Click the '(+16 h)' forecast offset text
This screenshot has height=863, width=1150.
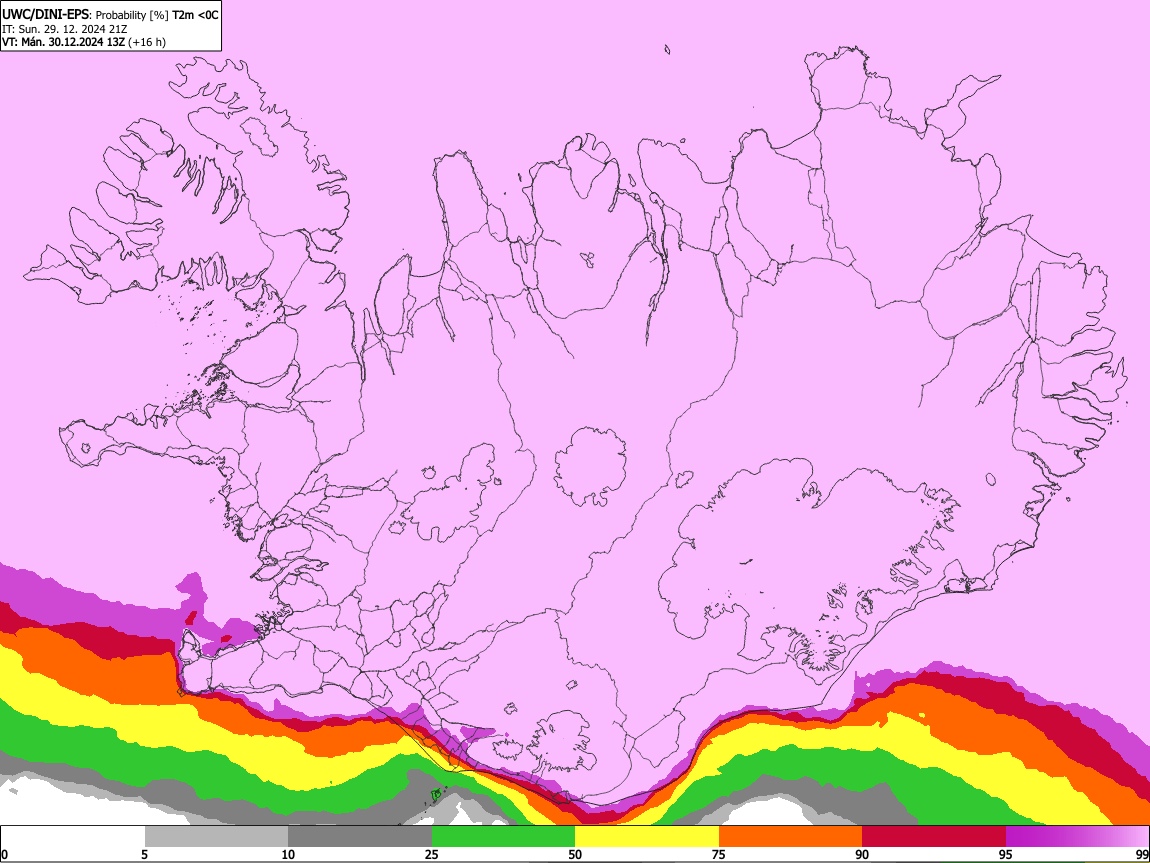click(x=147, y=43)
